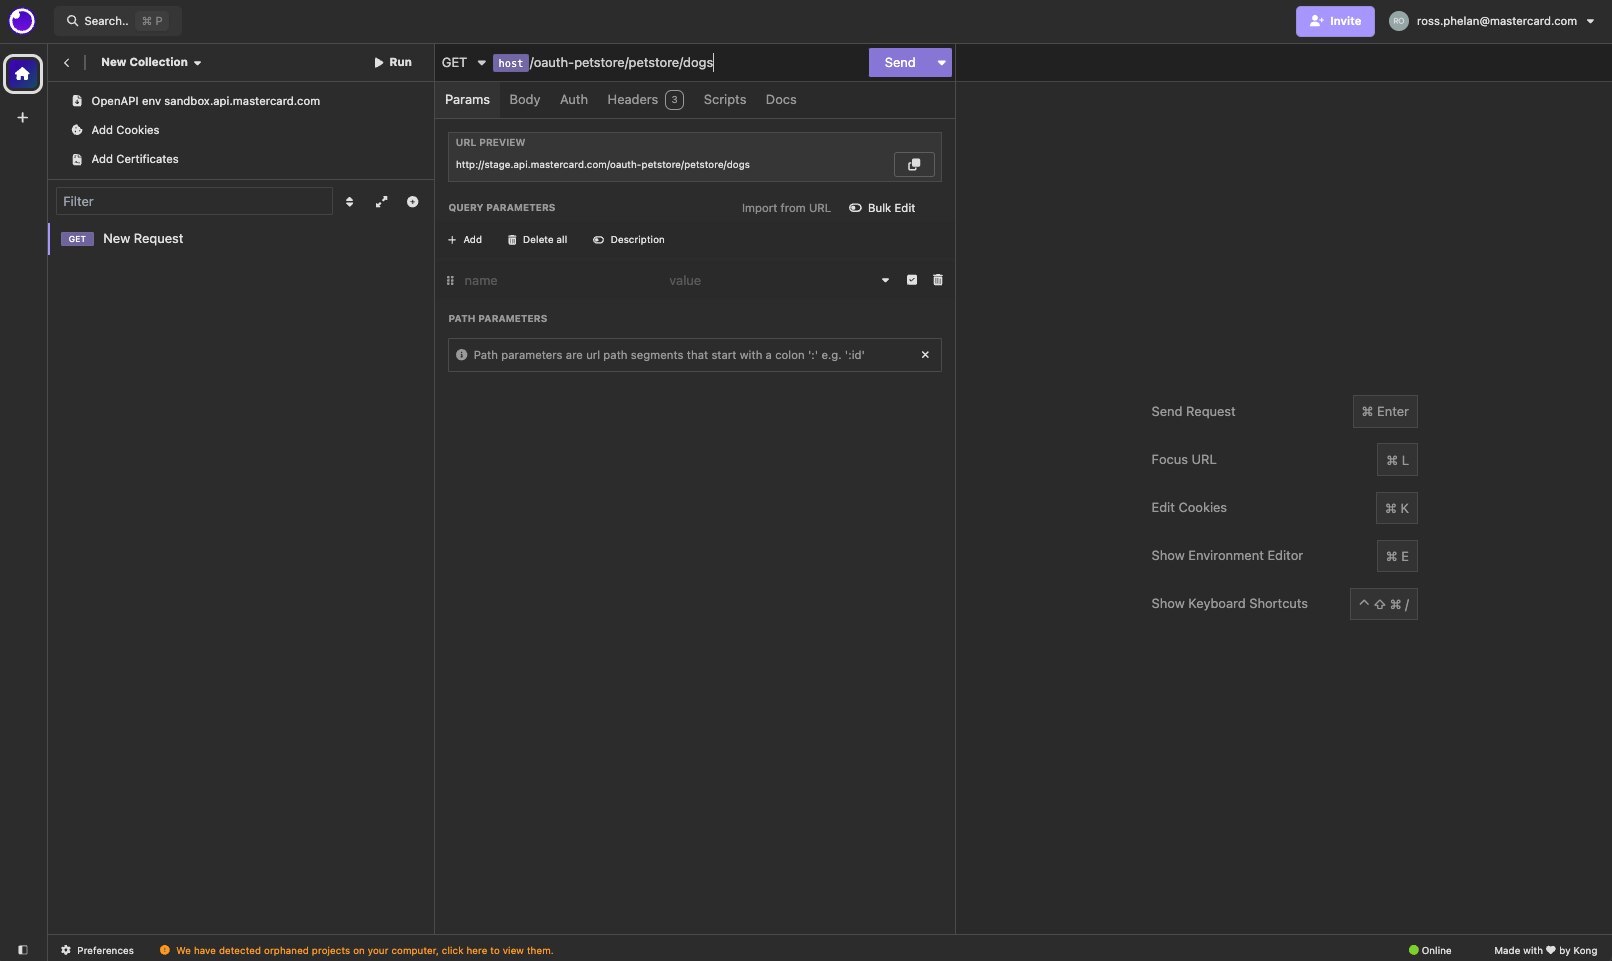Screen dimensions: 1612x961
Task: Delete the query parameter row trash icon
Action: tap(937, 280)
